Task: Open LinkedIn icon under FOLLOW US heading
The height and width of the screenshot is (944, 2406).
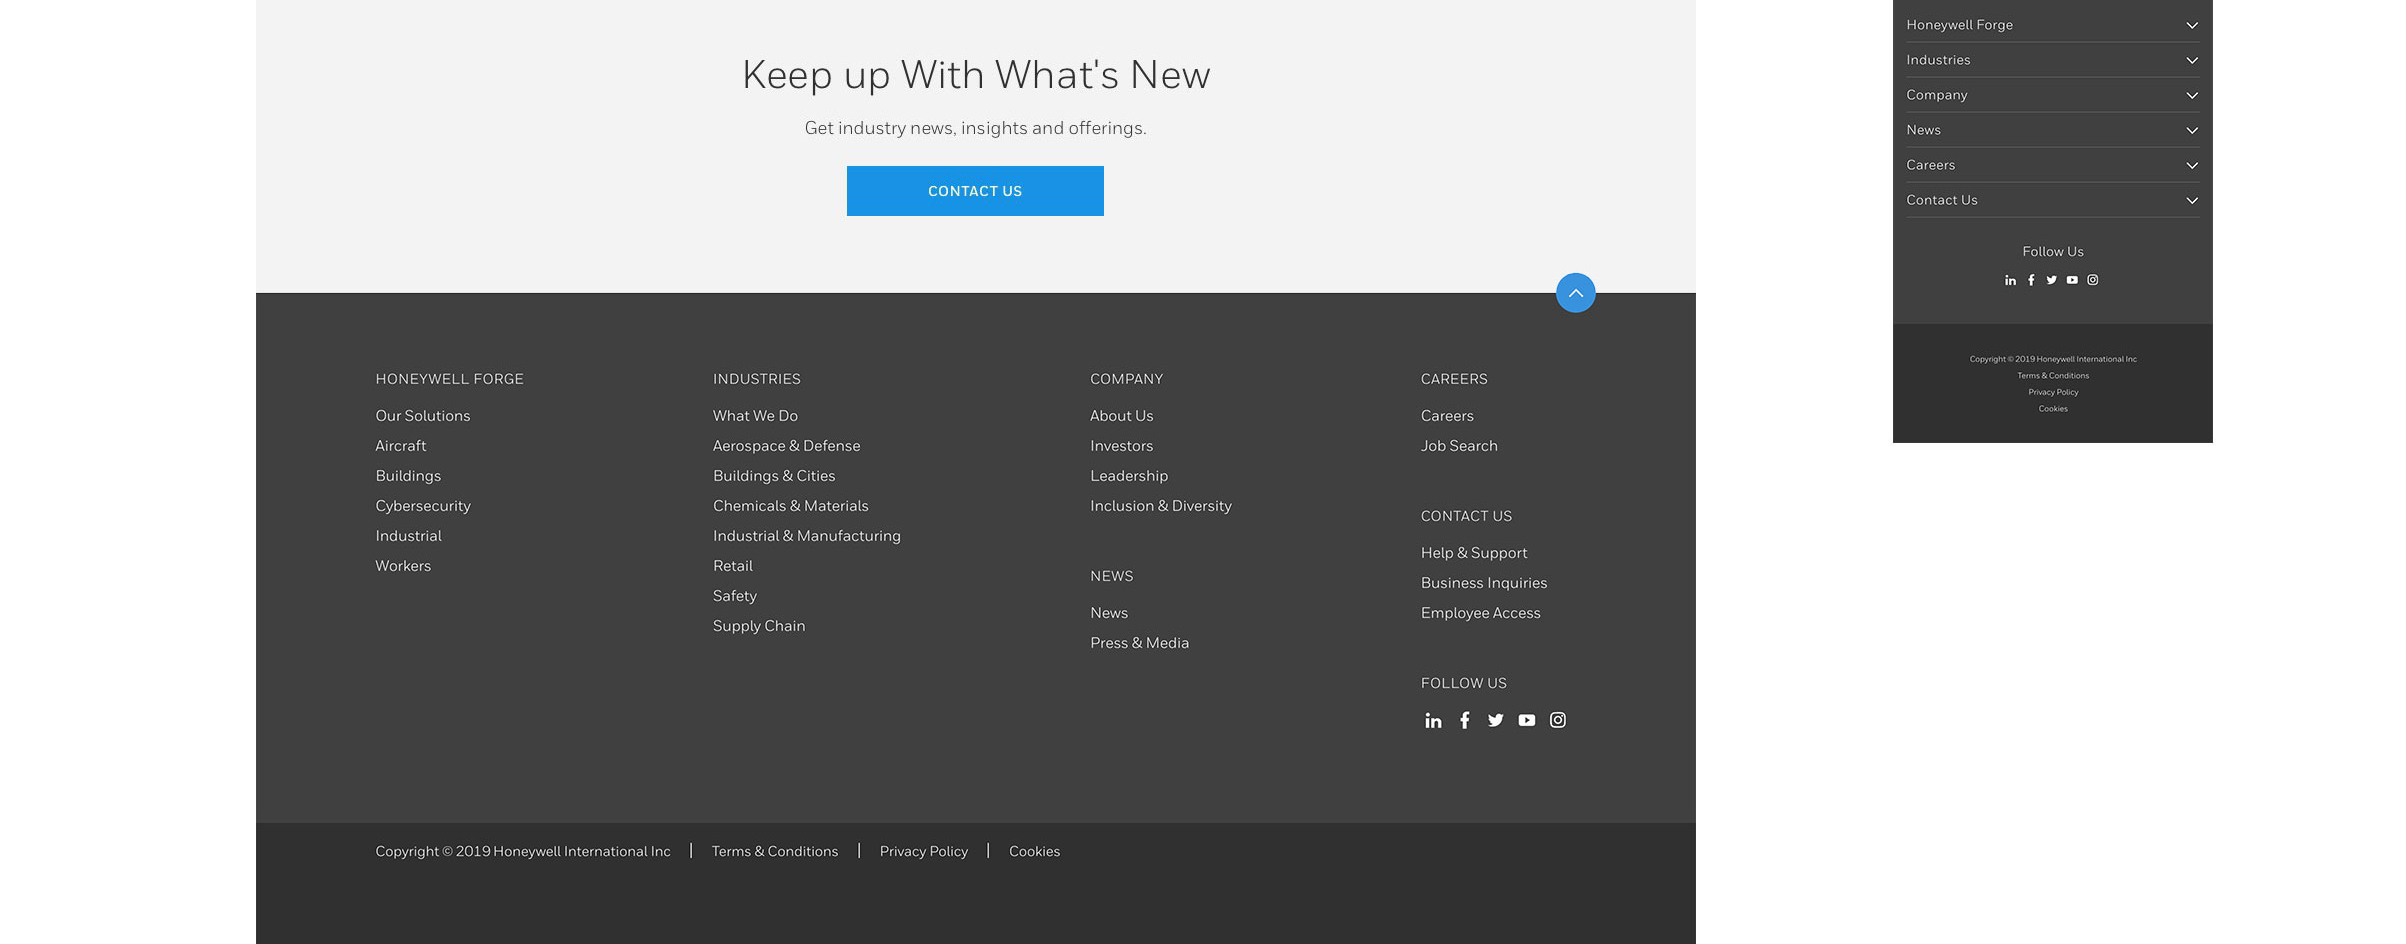Action: point(1433,720)
